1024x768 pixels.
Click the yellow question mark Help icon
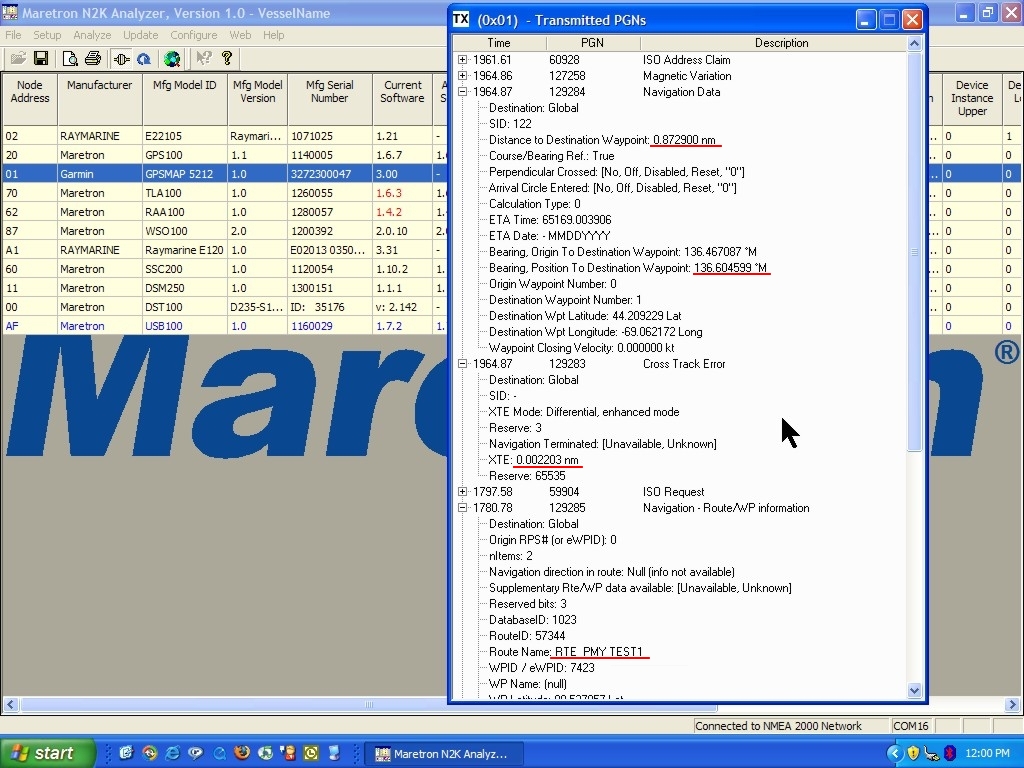(227, 59)
